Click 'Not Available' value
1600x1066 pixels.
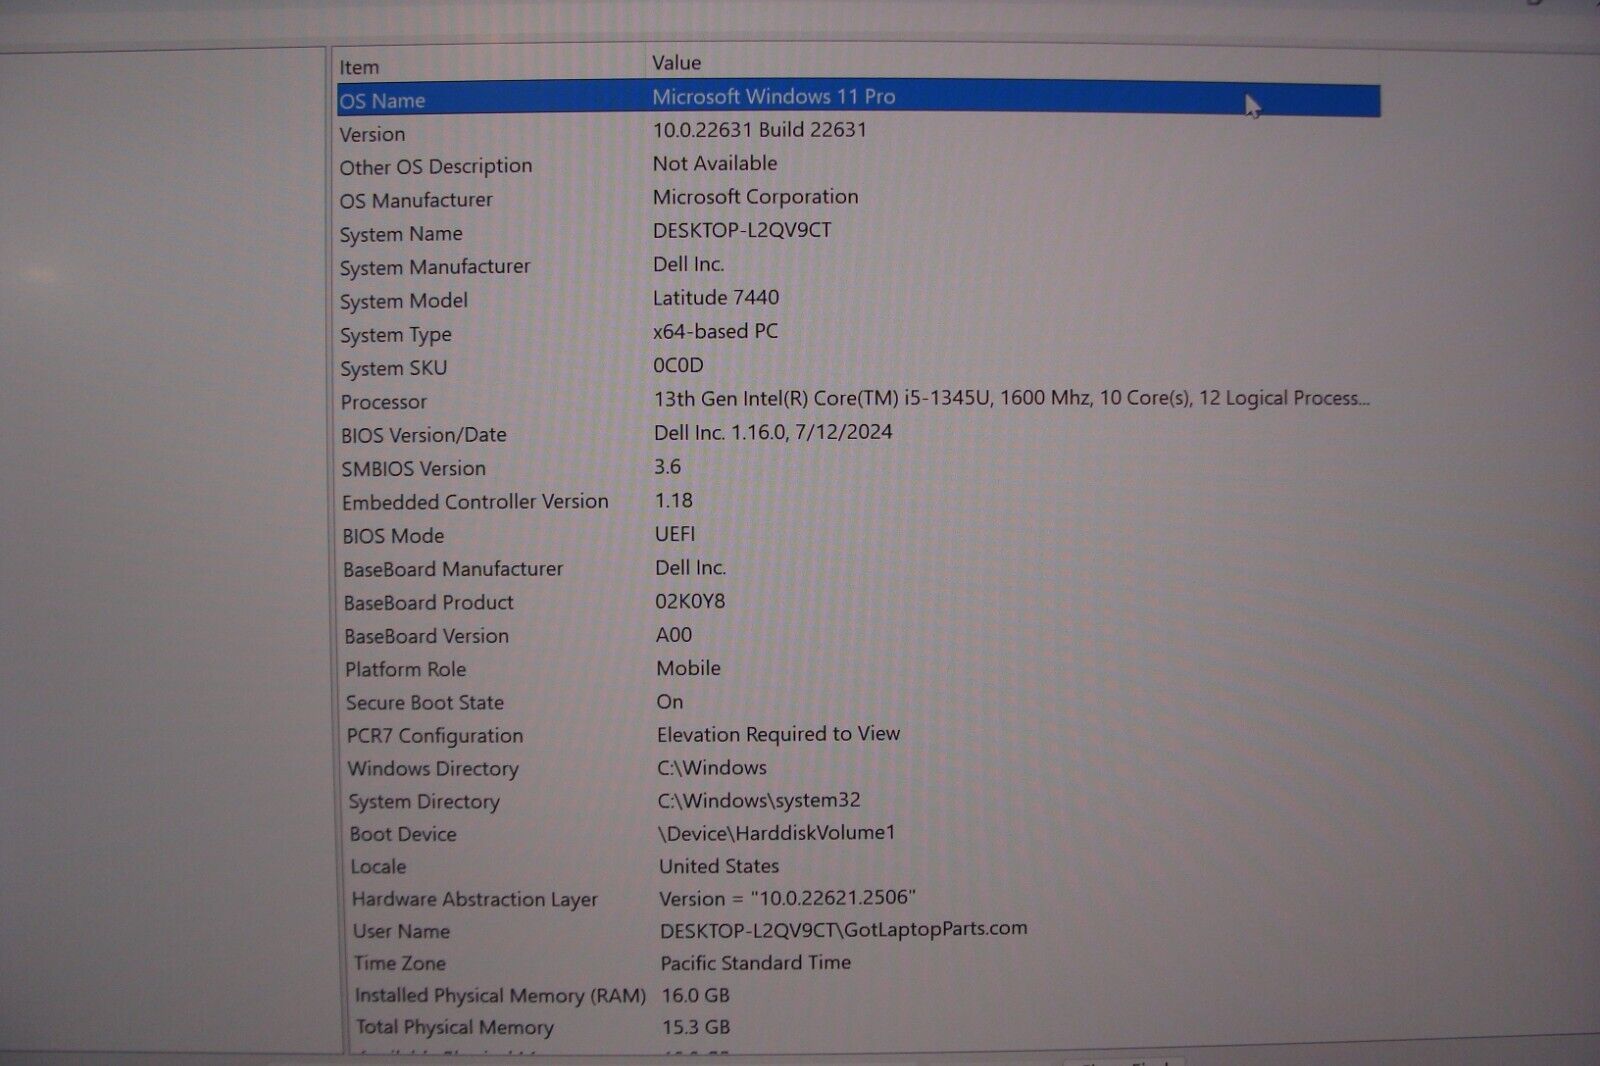(x=715, y=163)
